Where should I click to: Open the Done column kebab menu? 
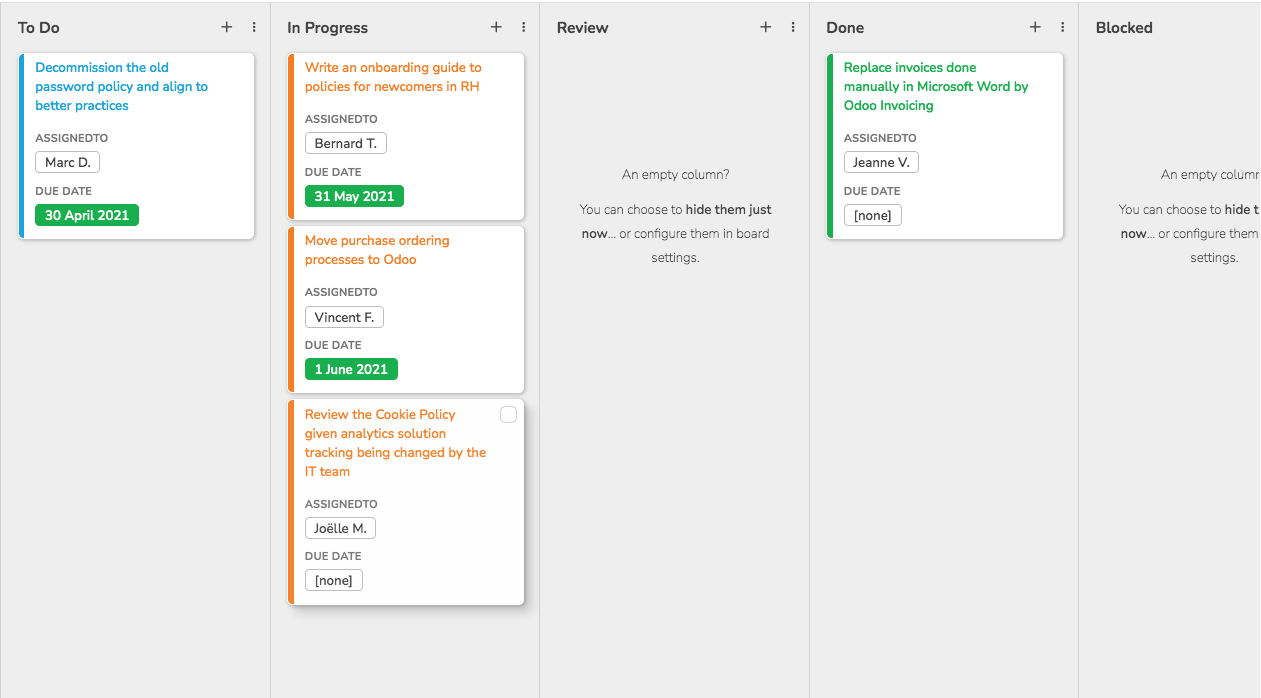tap(1062, 27)
